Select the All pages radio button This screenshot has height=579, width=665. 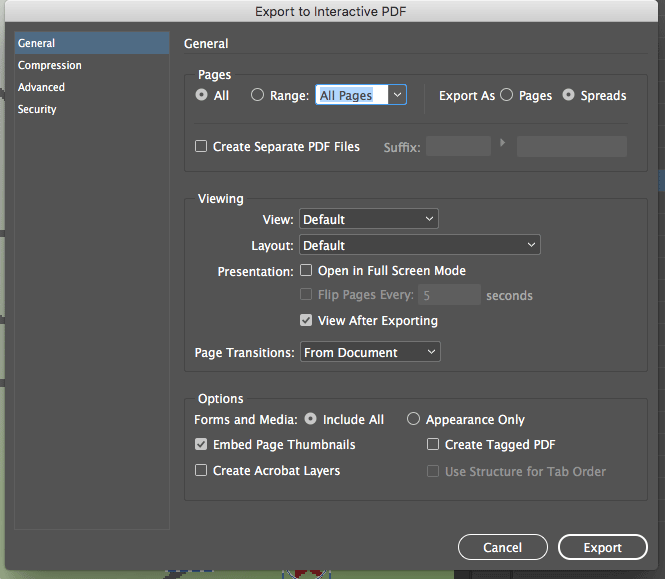202,95
